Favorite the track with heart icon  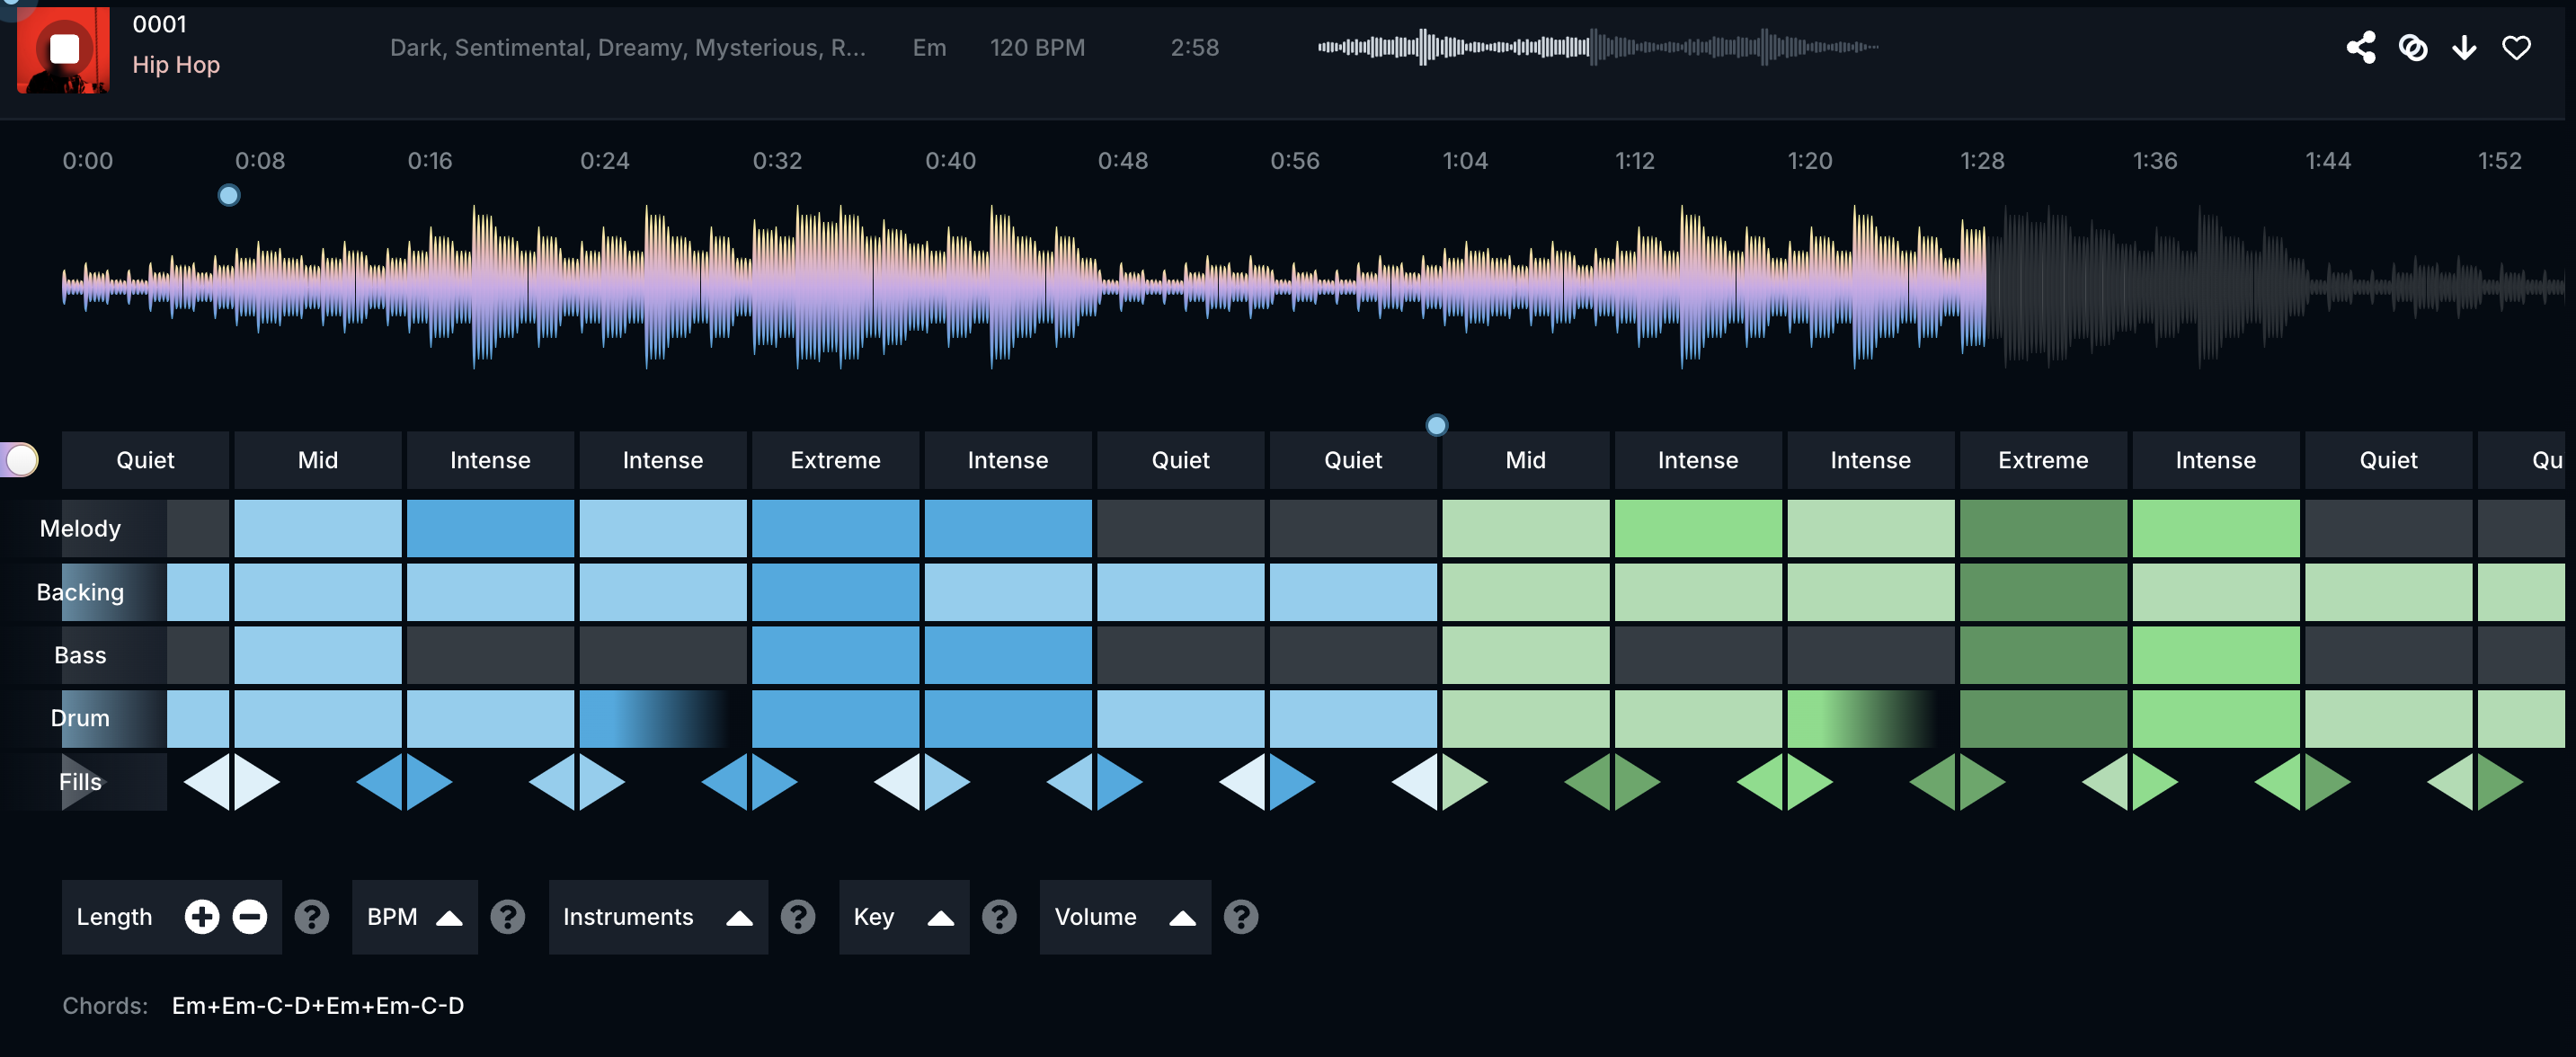2516,47
